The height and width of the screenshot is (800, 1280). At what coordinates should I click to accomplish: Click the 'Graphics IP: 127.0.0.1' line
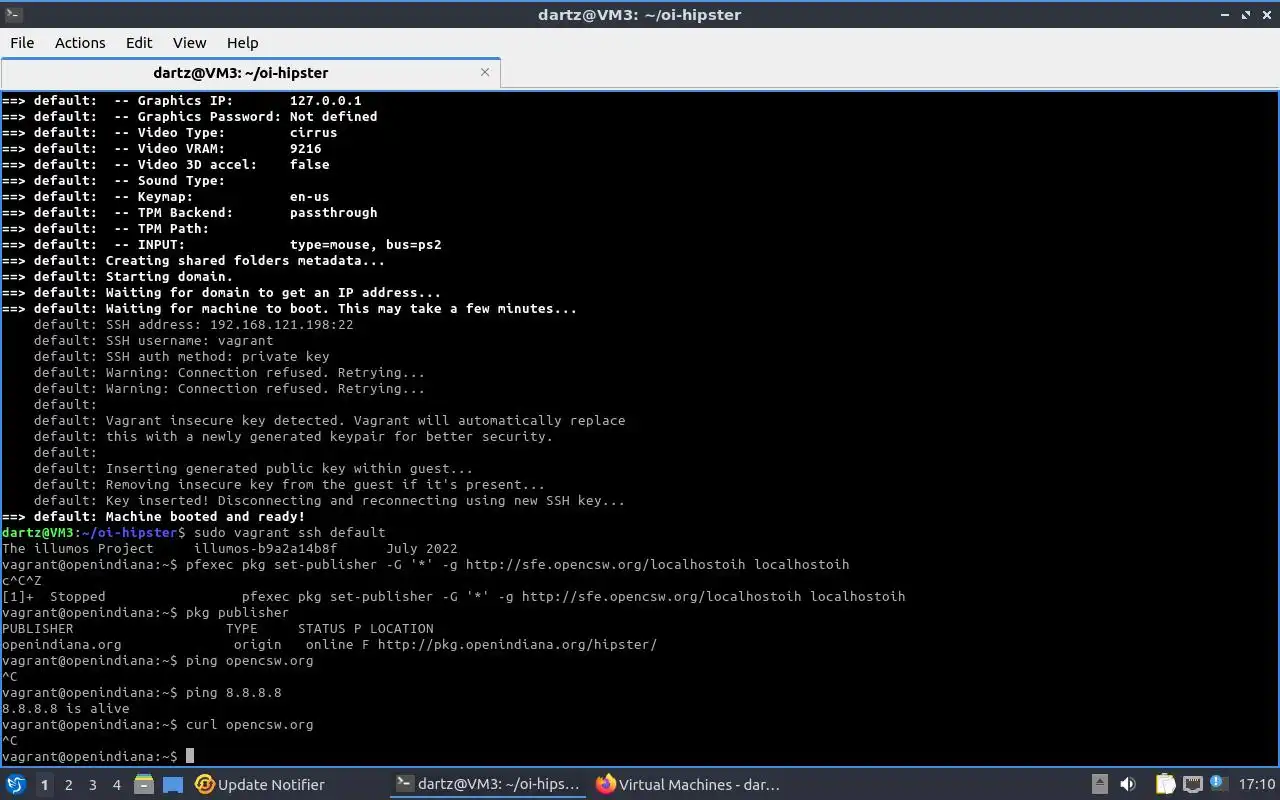coord(181,100)
